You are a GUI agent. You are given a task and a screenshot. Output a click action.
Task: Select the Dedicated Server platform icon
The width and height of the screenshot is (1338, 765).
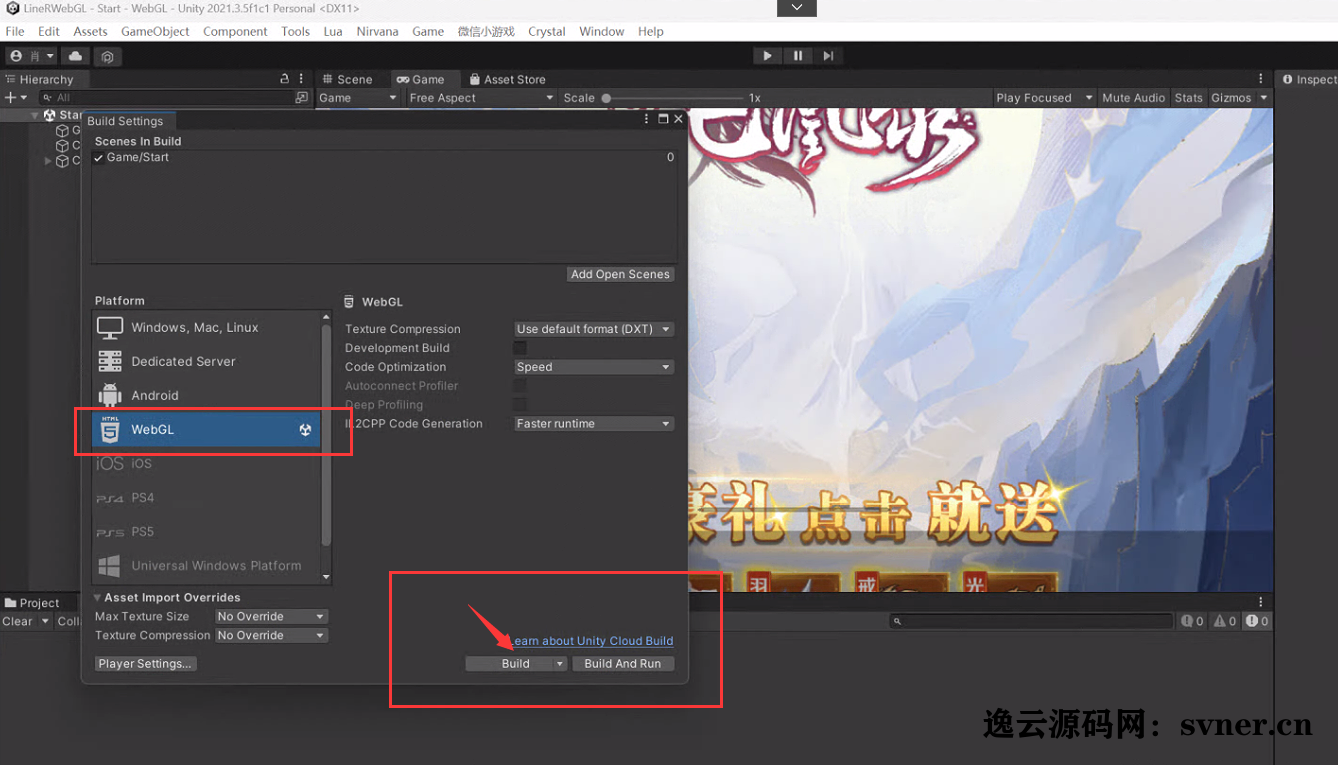(110, 361)
